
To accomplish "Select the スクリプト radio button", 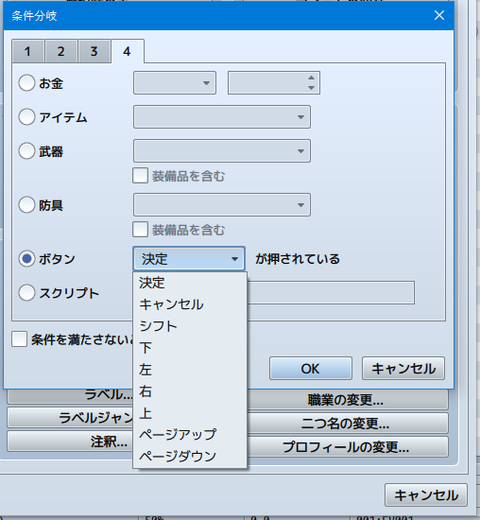I will (x=27, y=293).
